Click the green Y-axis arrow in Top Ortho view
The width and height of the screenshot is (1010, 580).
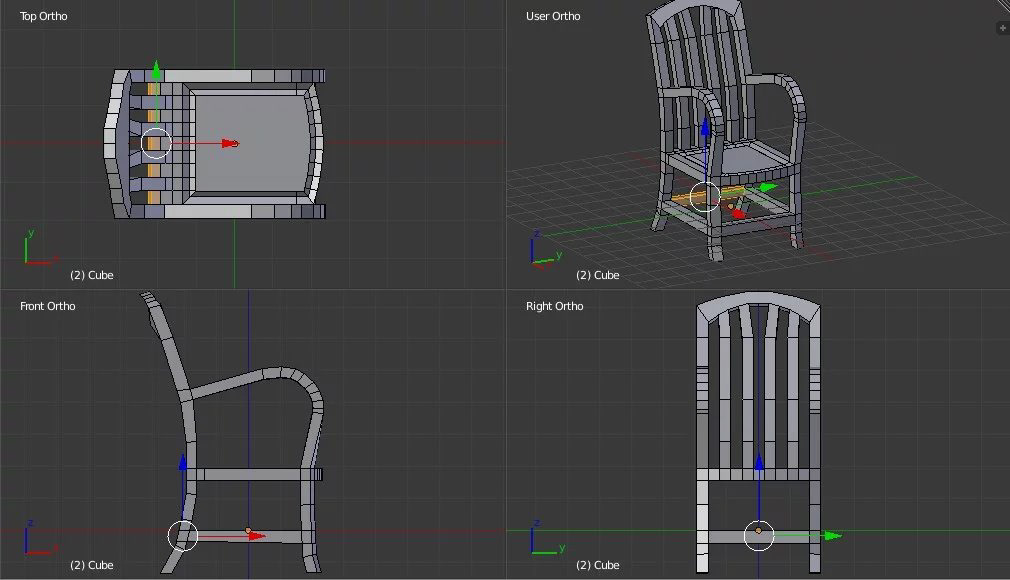(x=156, y=70)
